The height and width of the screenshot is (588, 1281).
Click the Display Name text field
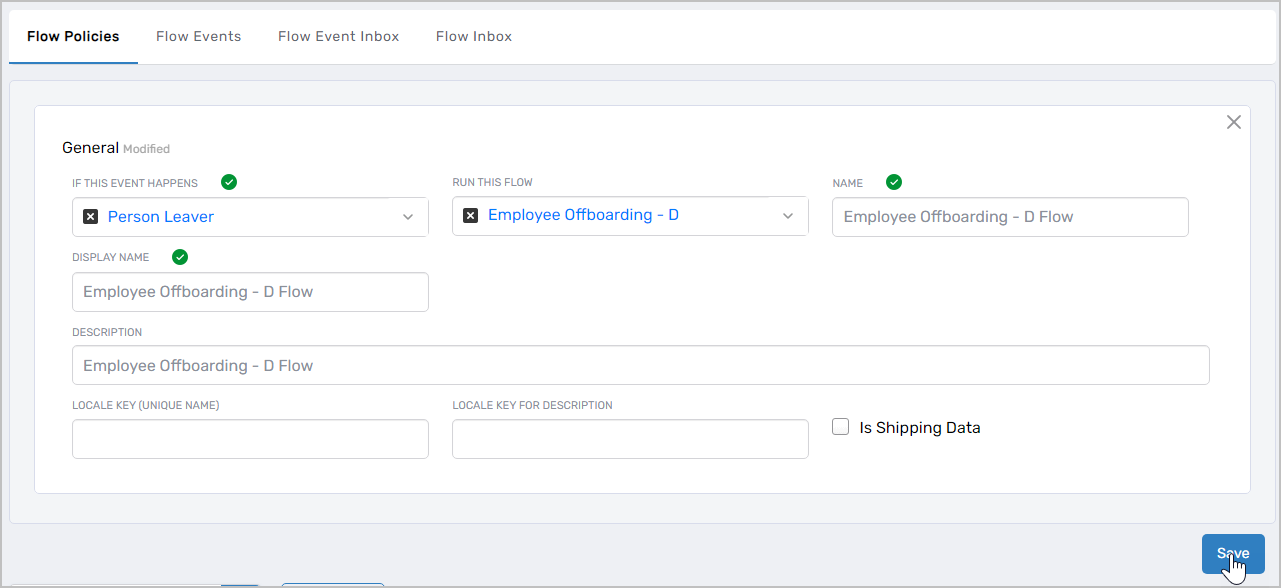[x=250, y=291]
